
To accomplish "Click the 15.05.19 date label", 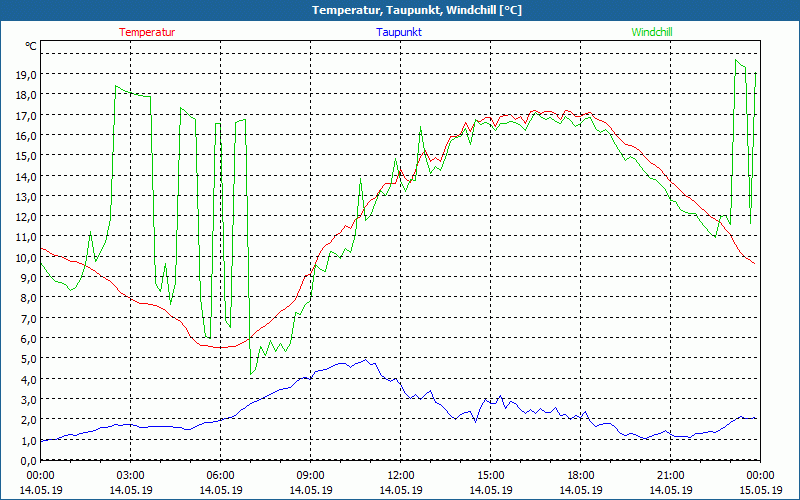I will point(760,490).
